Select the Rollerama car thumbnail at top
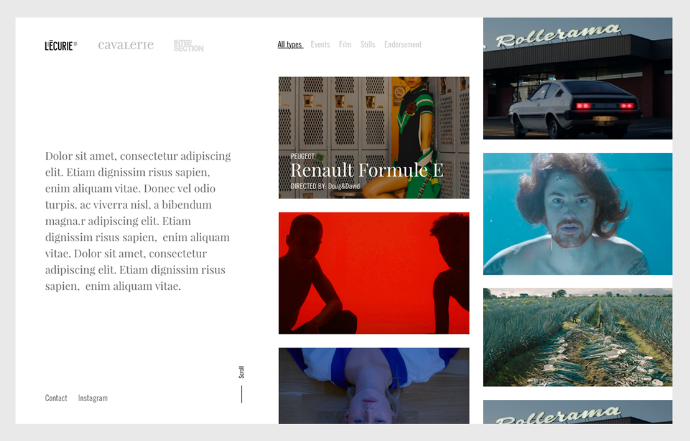This screenshot has width=690, height=441. (577, 78)
